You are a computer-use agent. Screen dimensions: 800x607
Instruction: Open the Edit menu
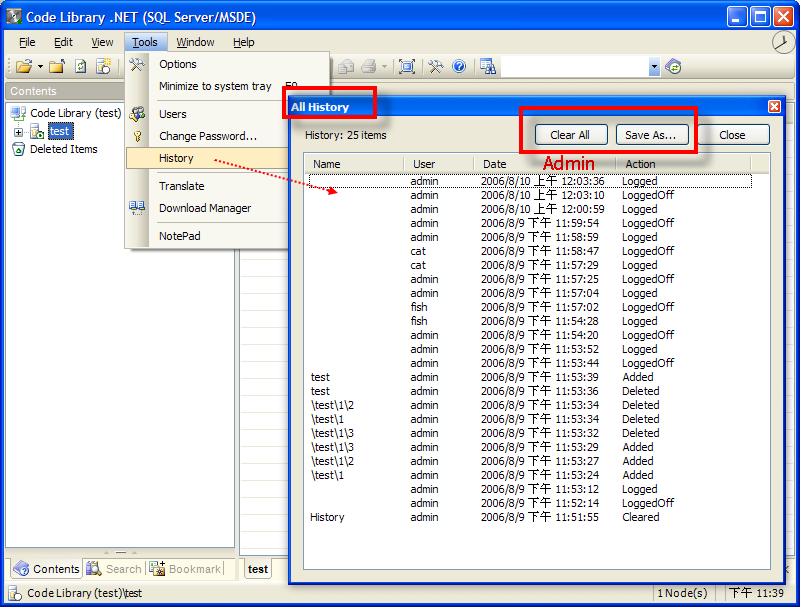pos(63,42)
